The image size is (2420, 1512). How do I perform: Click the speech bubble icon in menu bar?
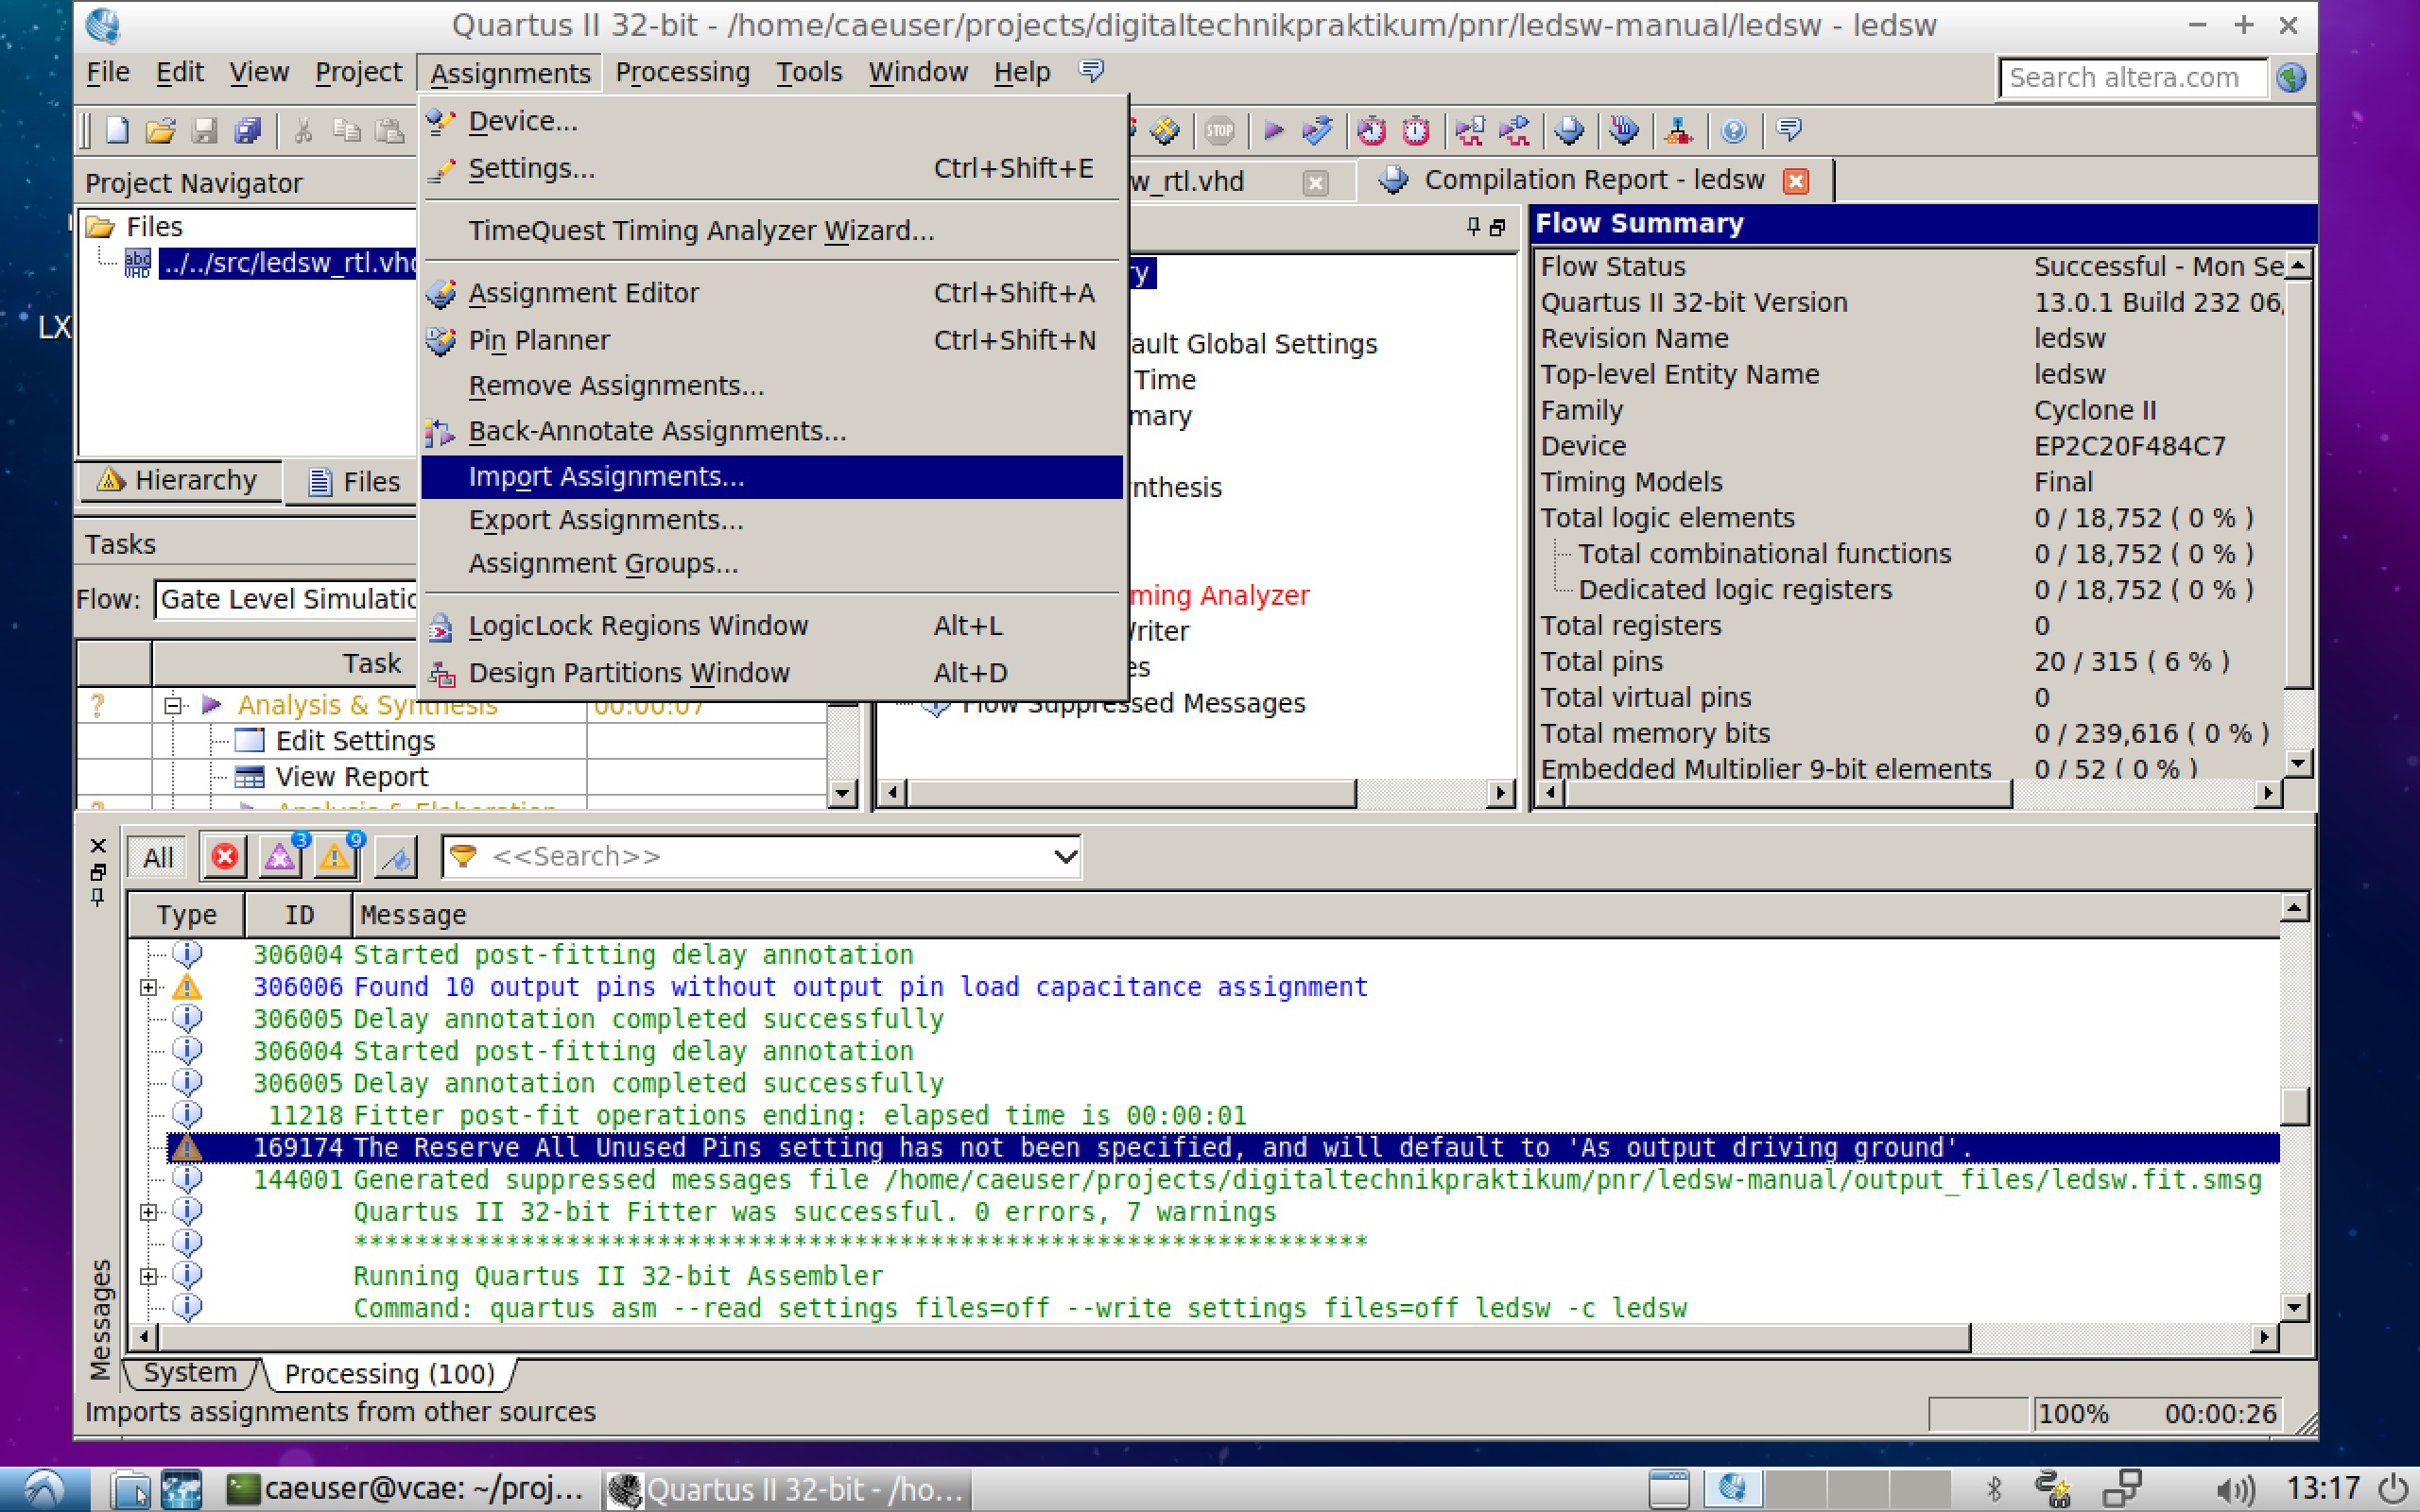(x=1091, y=71)
